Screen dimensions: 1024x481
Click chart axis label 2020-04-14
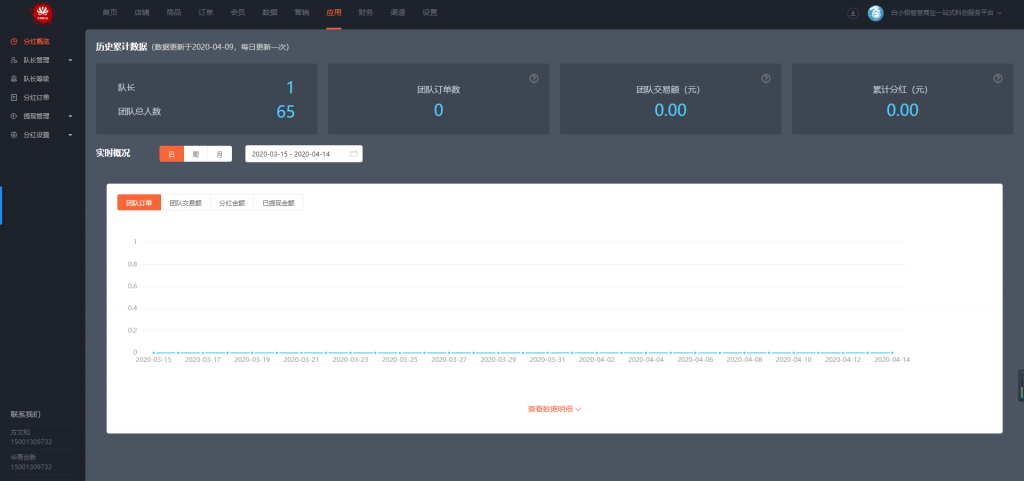(892, 360)
